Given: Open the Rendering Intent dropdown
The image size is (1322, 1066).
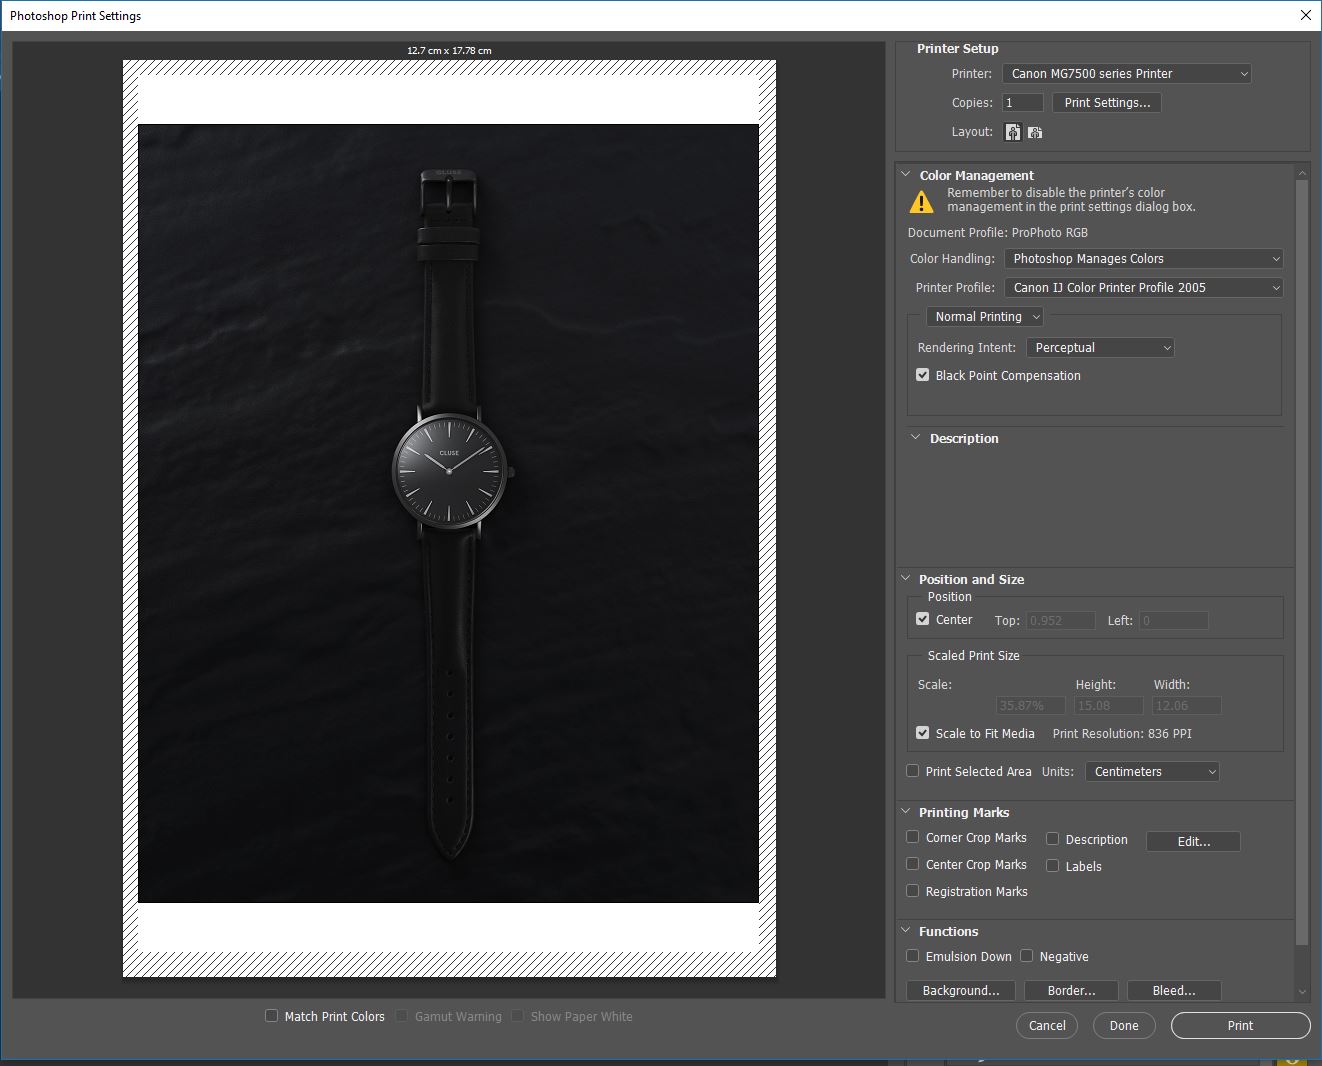Looking at the screenshot, I should [1100, 348].
